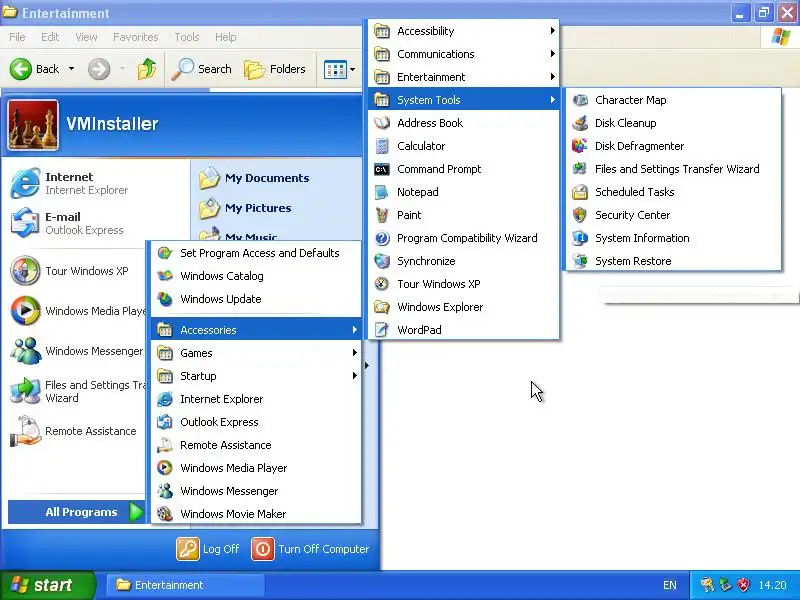Open Windows Catalog
The image size is (800, 600).
point(256,276)
